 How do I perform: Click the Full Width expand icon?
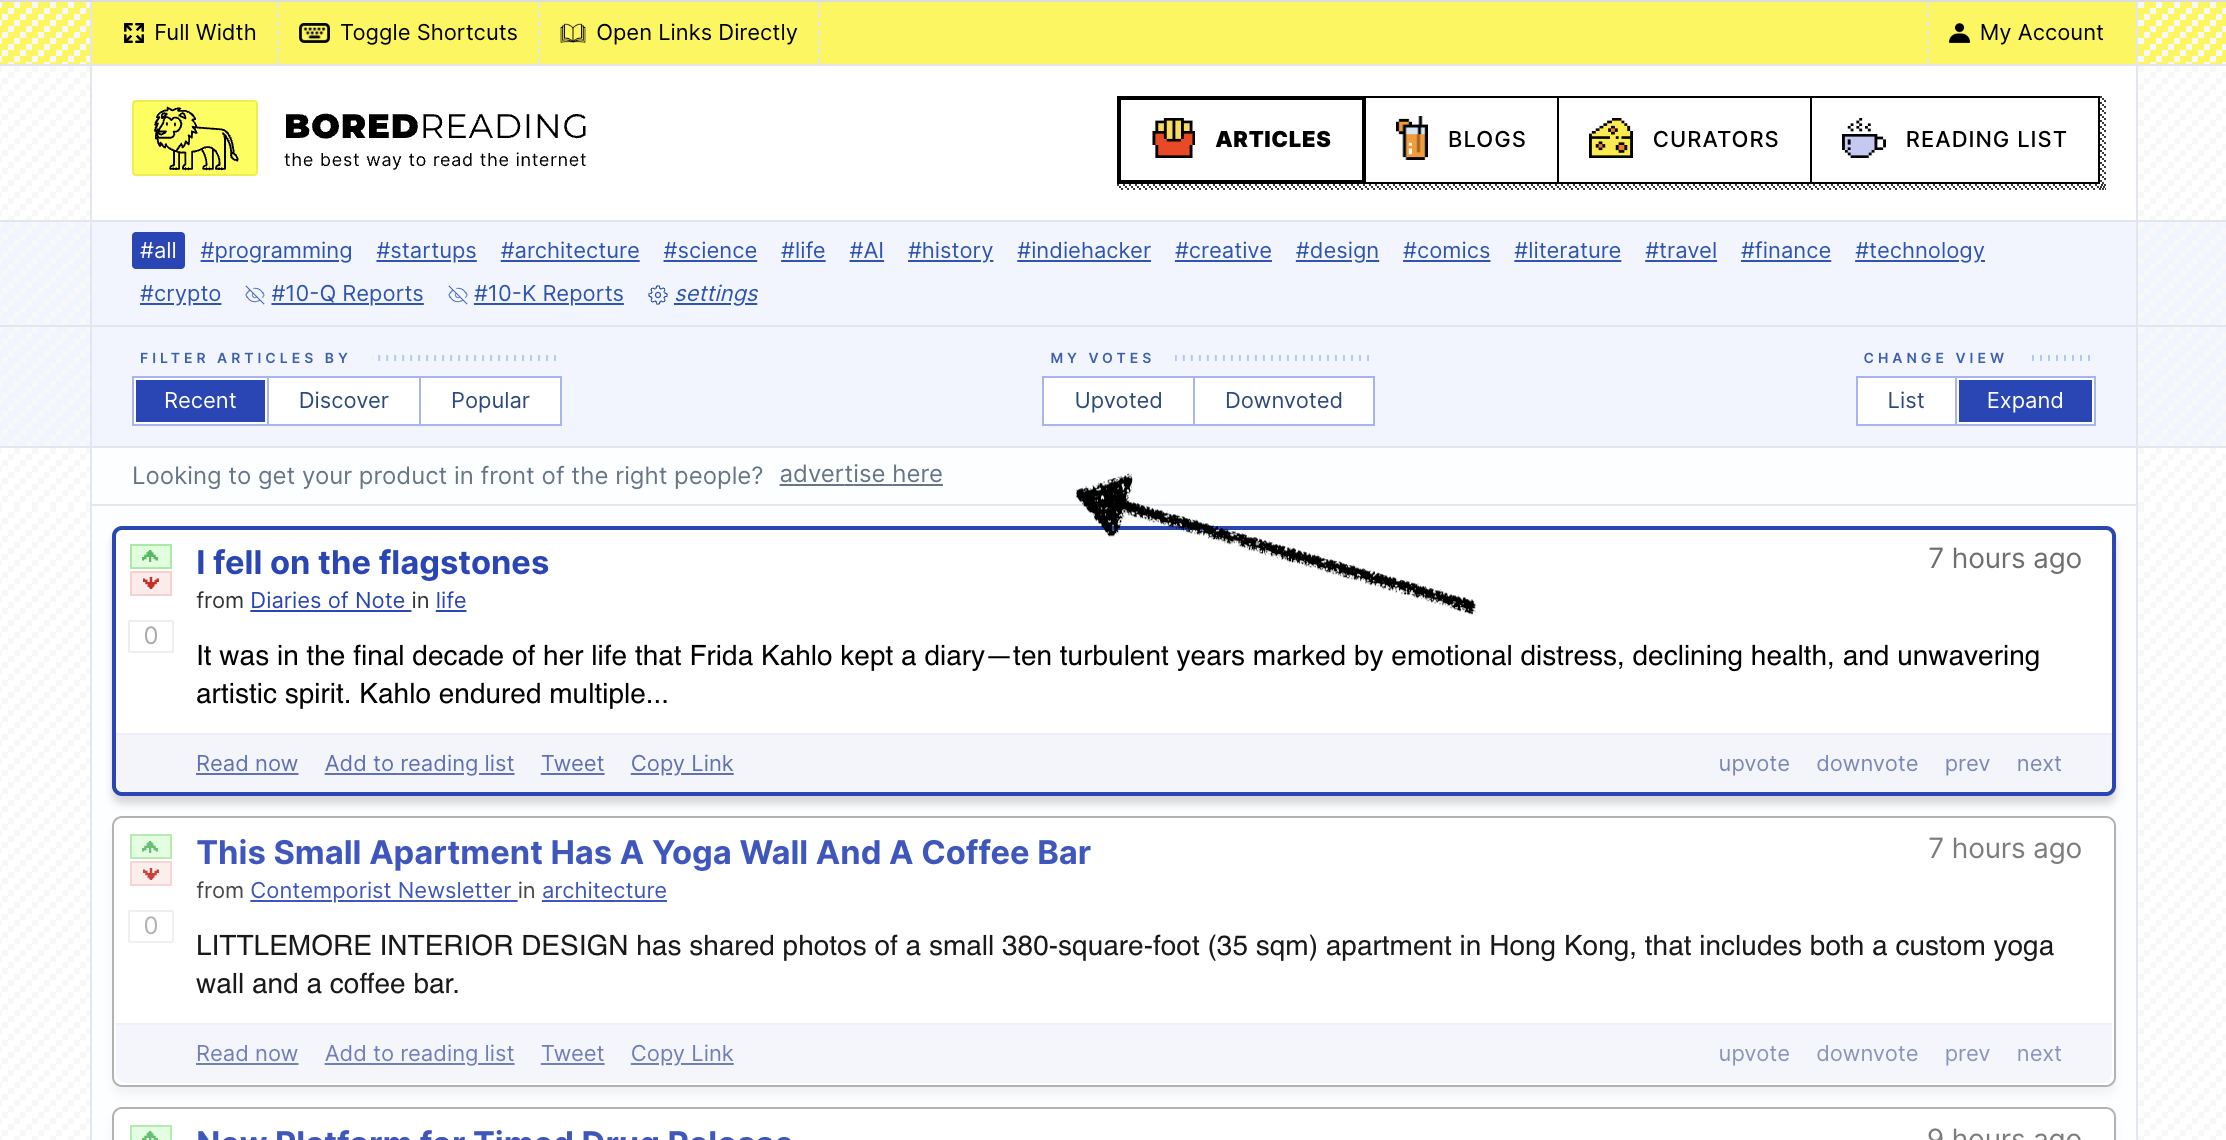[134, 33]
